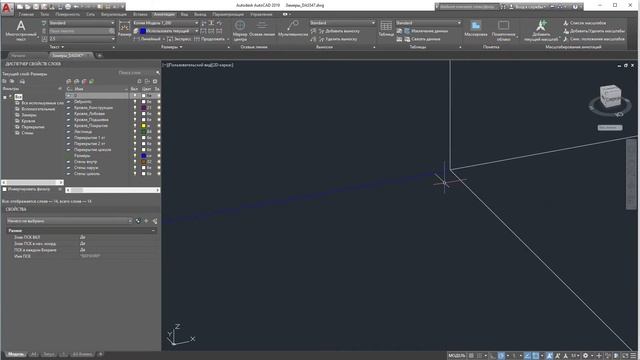Open the text height 2.5 dropdown
640x360 pixels.
[x=82, y=39]
